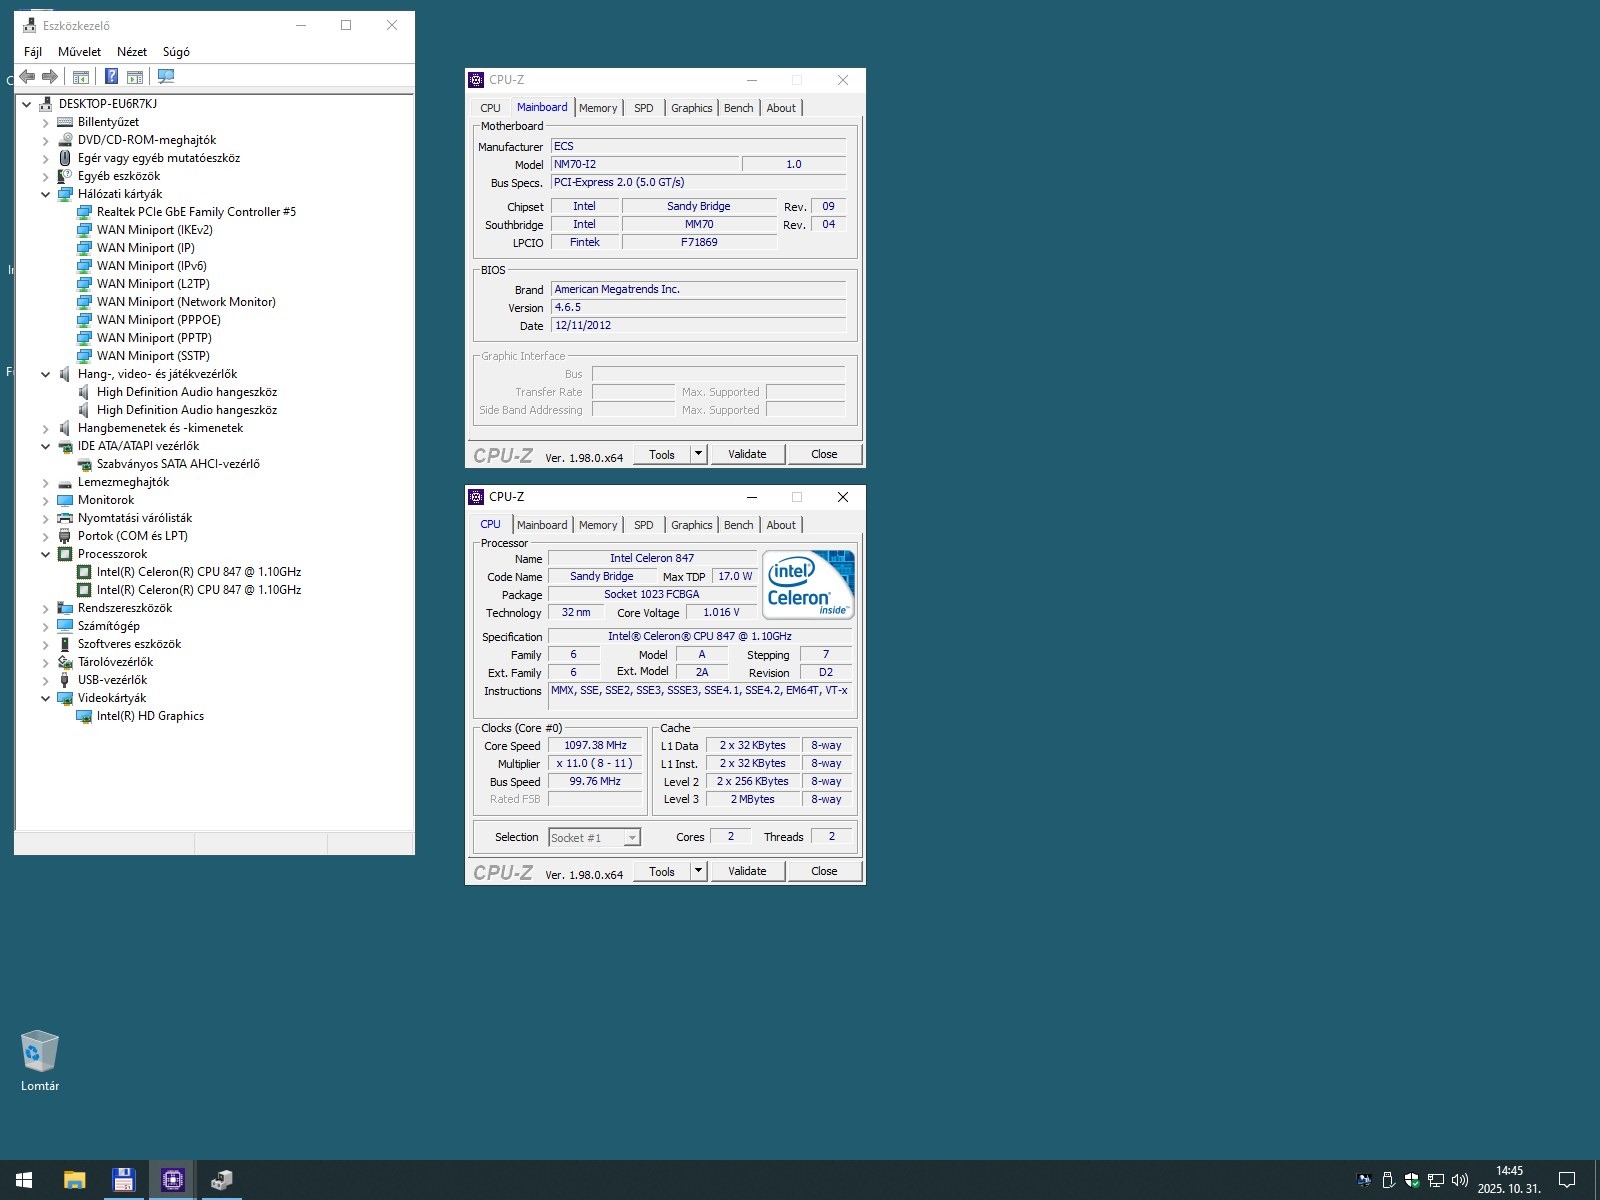The image size is (1600, 1200).
Task: Click Validate in the lower CPU-Z window
Action: [747, 871]
